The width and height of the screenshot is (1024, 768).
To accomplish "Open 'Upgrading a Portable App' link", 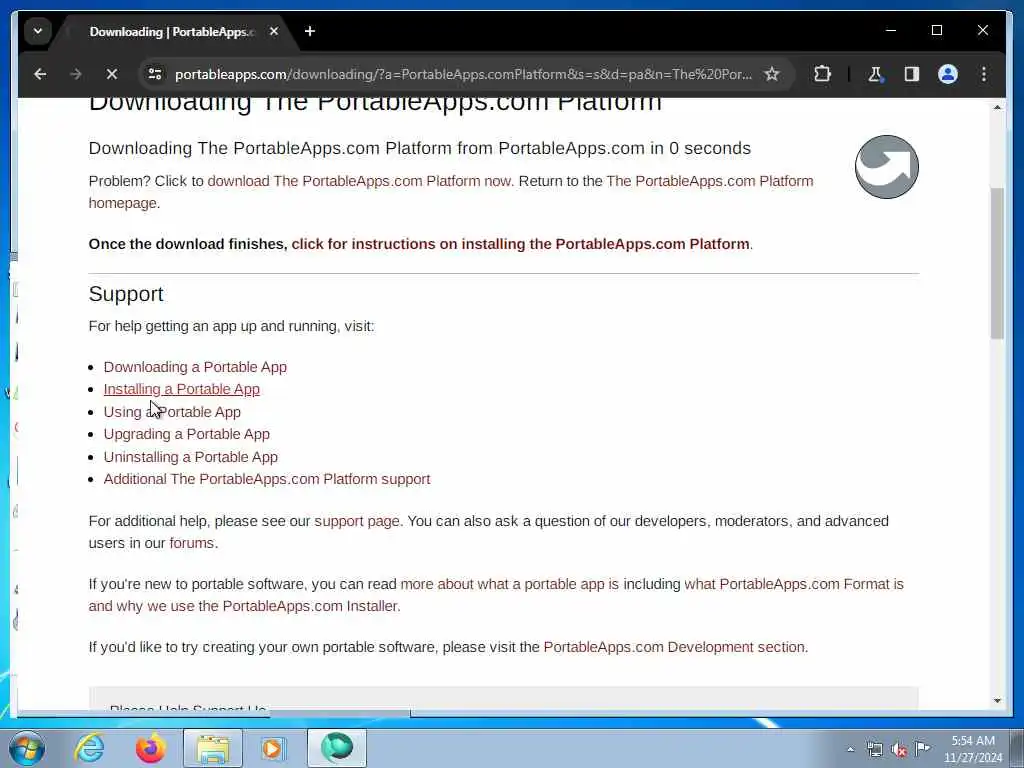I will coord(186,434).
